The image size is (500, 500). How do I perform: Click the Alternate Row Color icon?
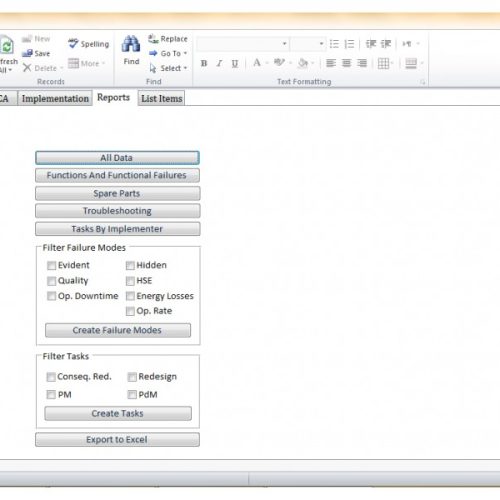[x=411, y=63]
